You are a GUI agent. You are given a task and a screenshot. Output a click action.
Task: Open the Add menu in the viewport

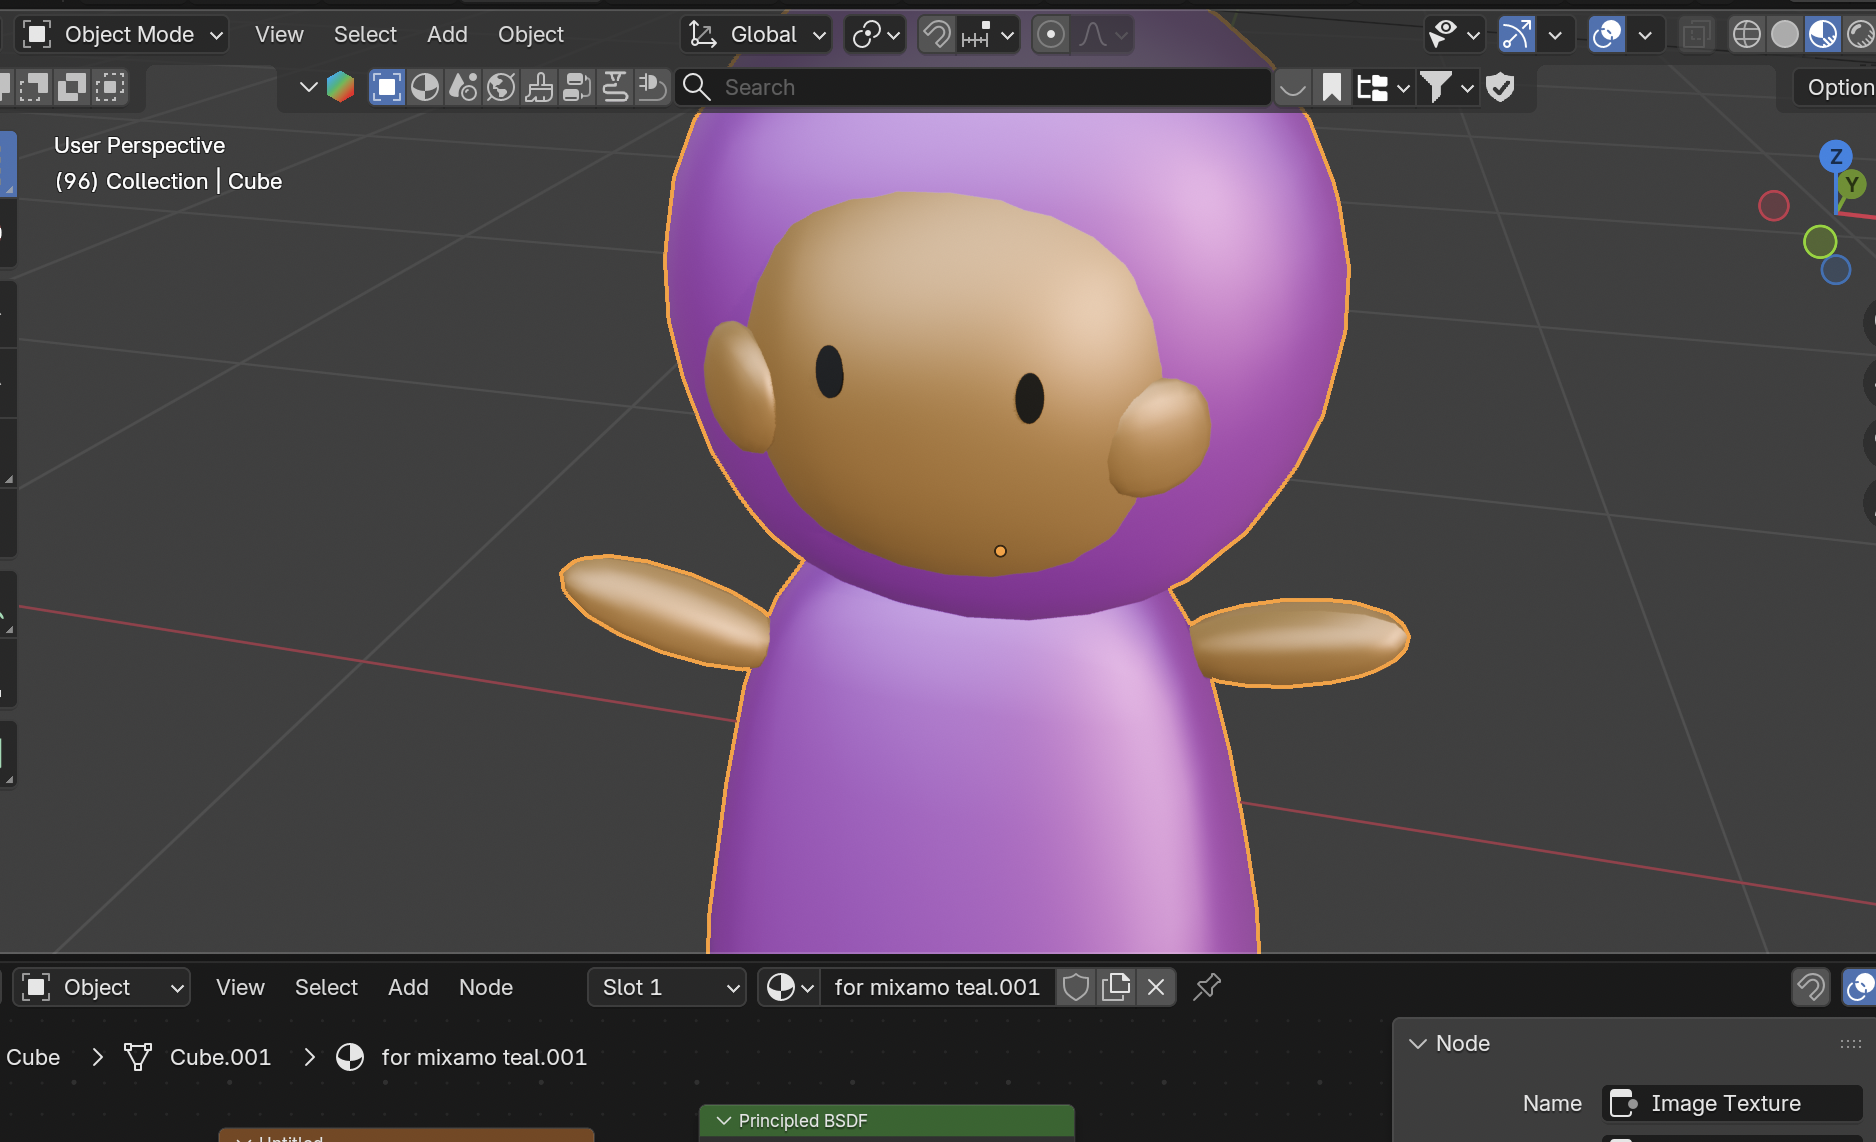[447, 33]
